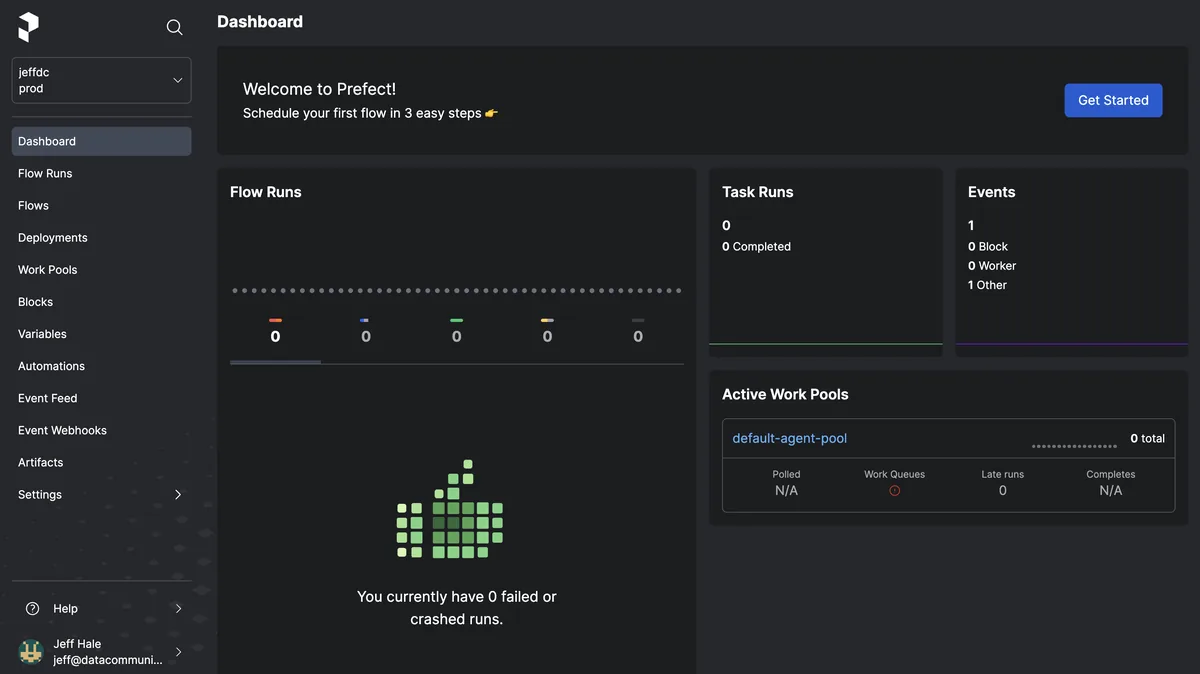Click the Events card heading
Screen dimensions: 1200x674
992,192
